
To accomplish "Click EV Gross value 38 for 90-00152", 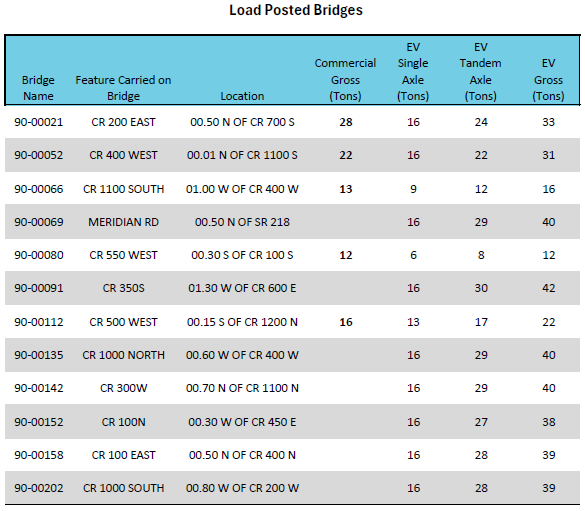I will 549,422.
